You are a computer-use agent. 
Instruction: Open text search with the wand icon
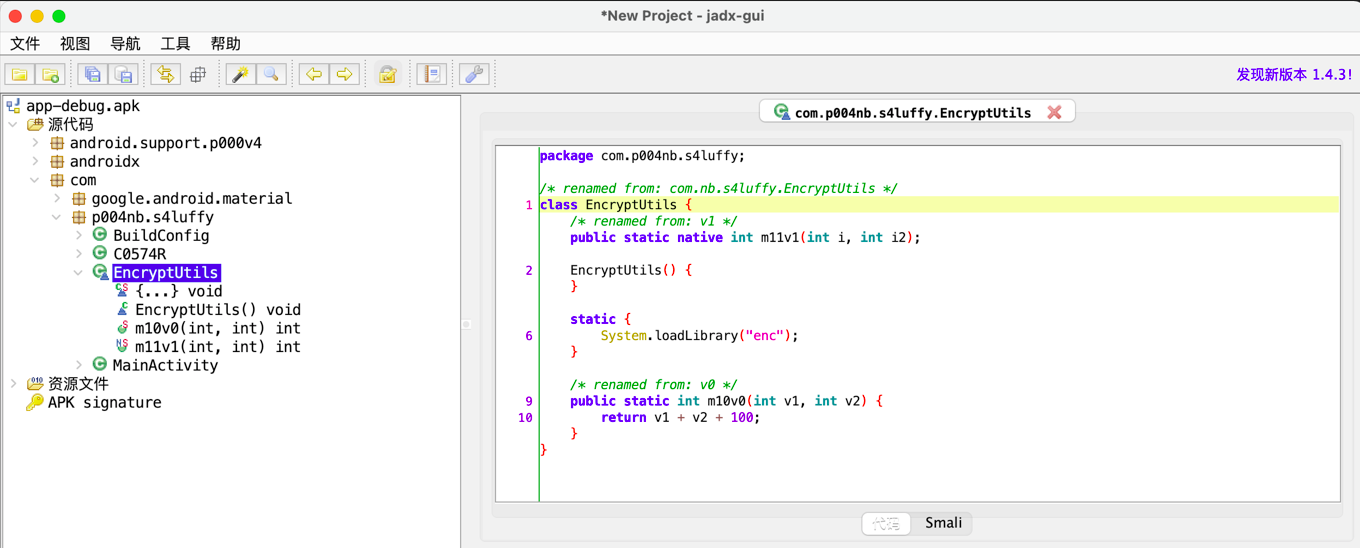point(240,74)
